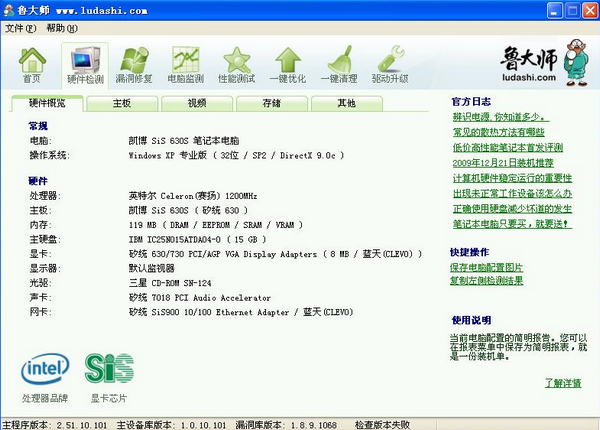The image size is (600, 430).
Task: Open the 出现未正常工作设备该怎么办 link
Action: 512,194
